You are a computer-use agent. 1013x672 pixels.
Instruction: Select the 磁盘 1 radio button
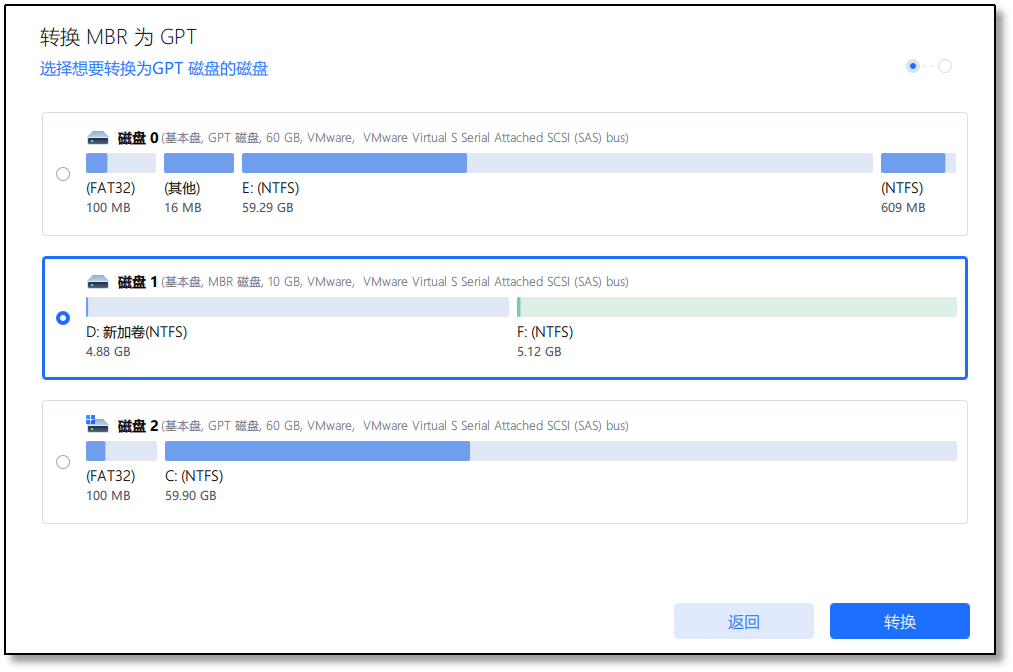[63, 318]
